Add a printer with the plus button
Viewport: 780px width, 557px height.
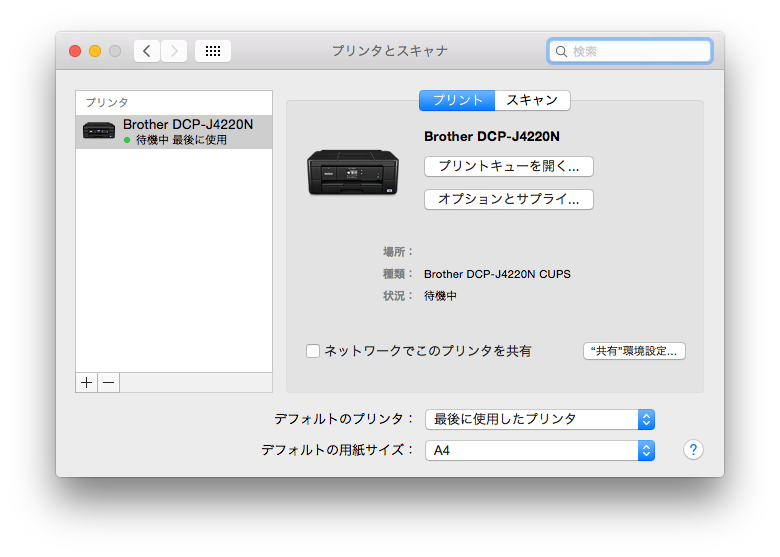pos(87,382)
